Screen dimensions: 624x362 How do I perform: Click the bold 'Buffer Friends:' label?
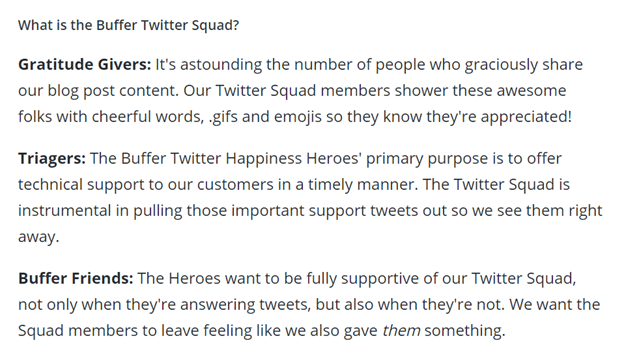point(76,278)
